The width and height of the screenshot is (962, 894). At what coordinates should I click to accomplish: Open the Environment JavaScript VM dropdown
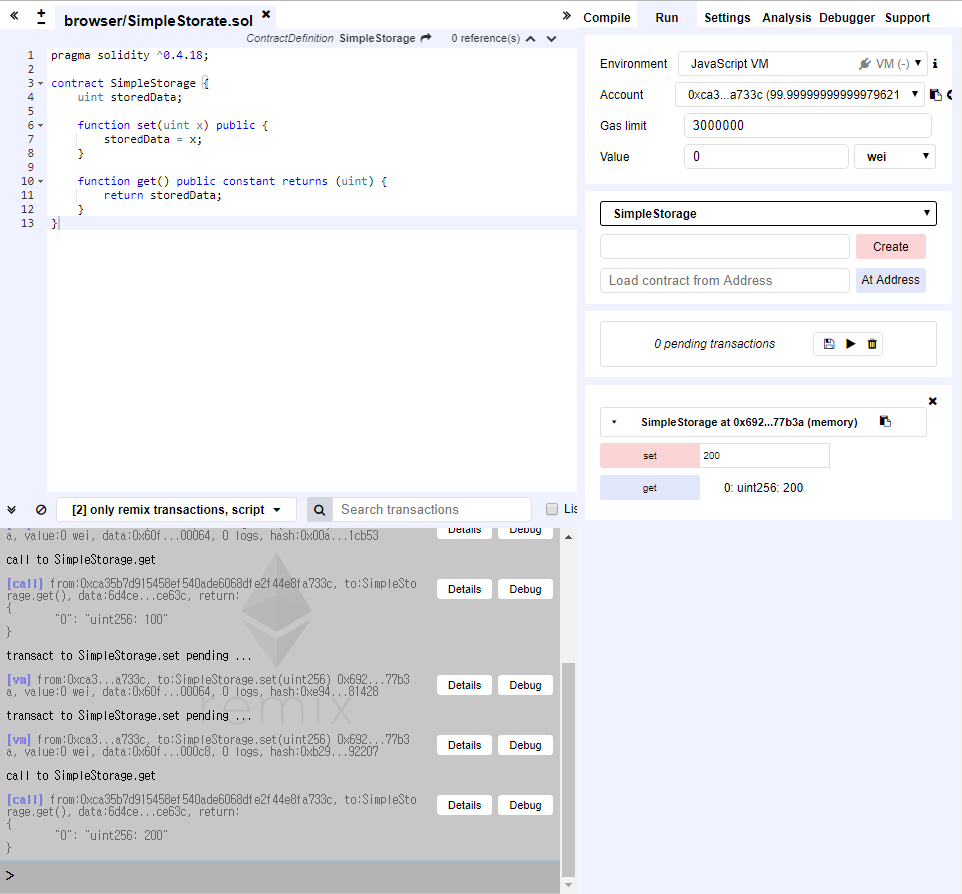click(x=802, y=63)
